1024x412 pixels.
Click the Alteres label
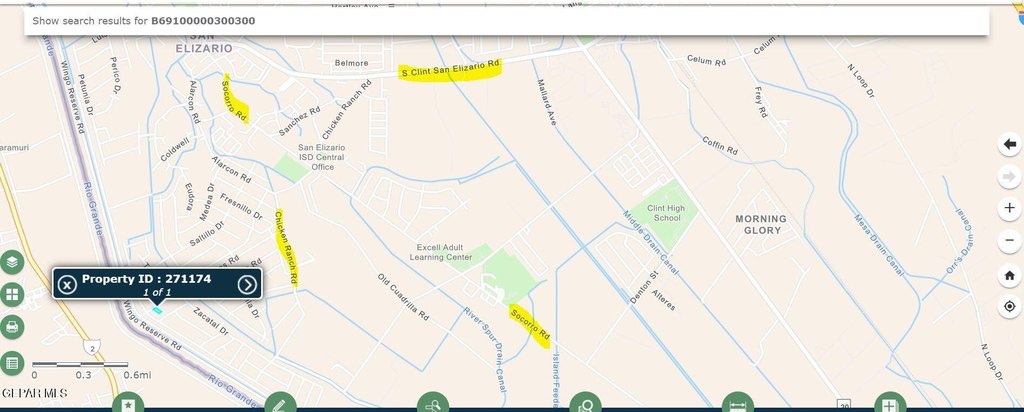(x=663, y=300)
